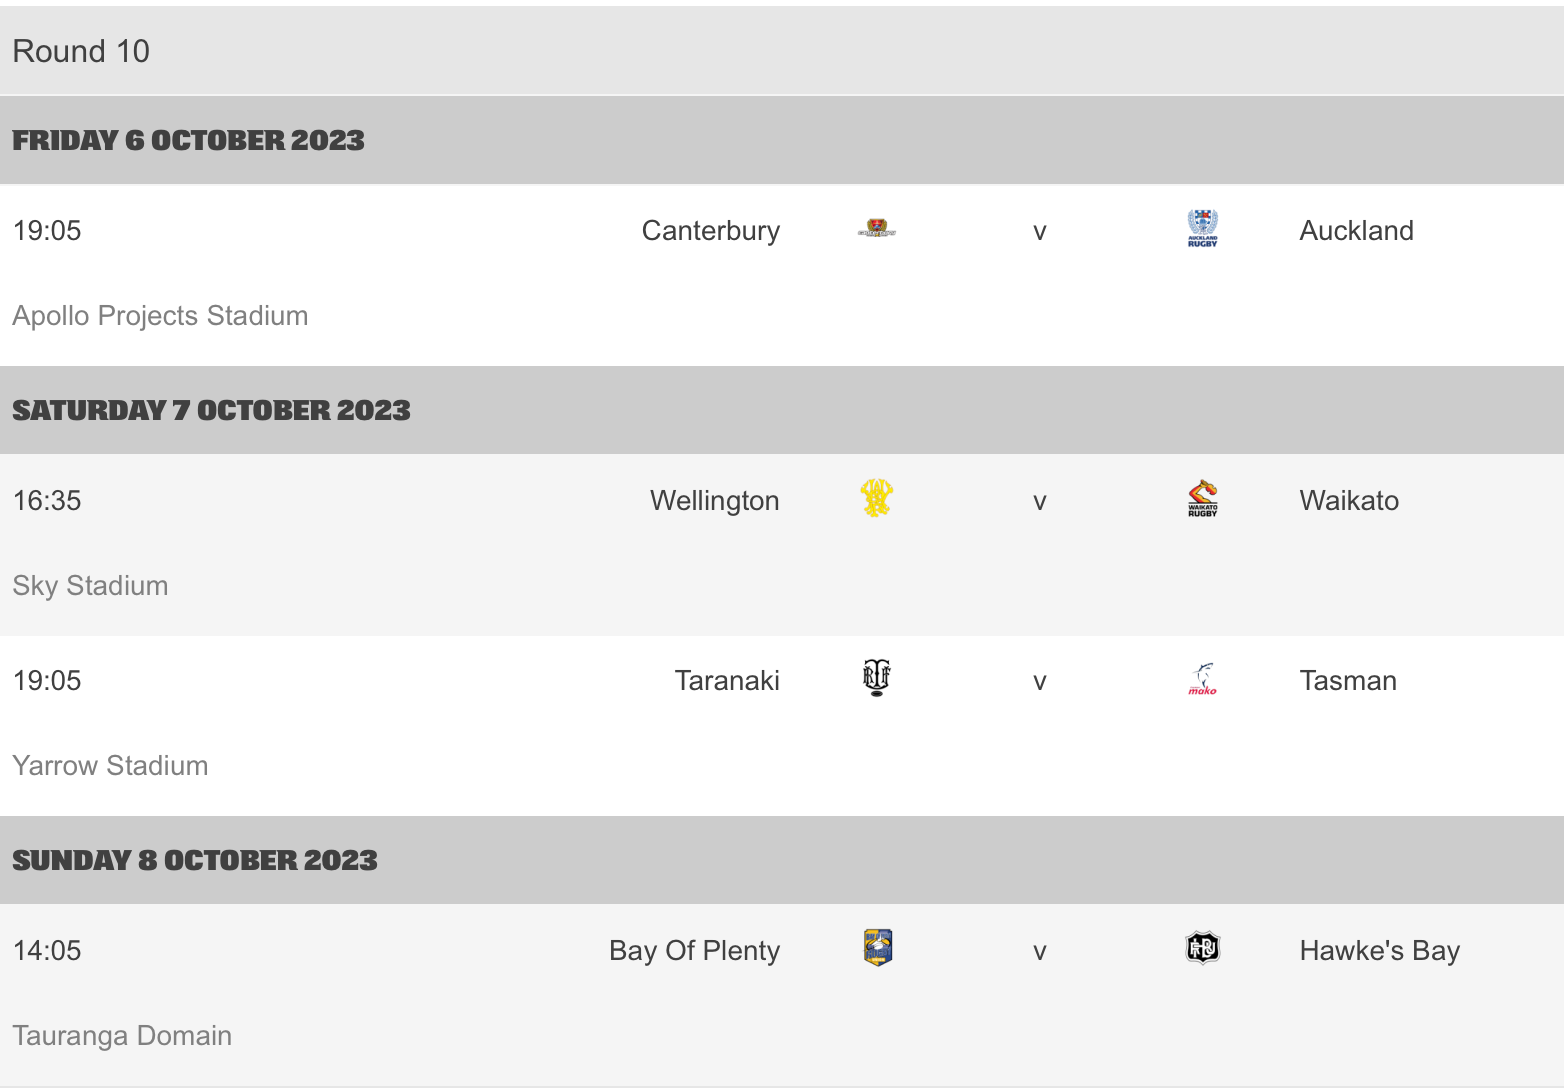Click the Tasman Mako logo
The image size is (1564, 1088).
1202,679
